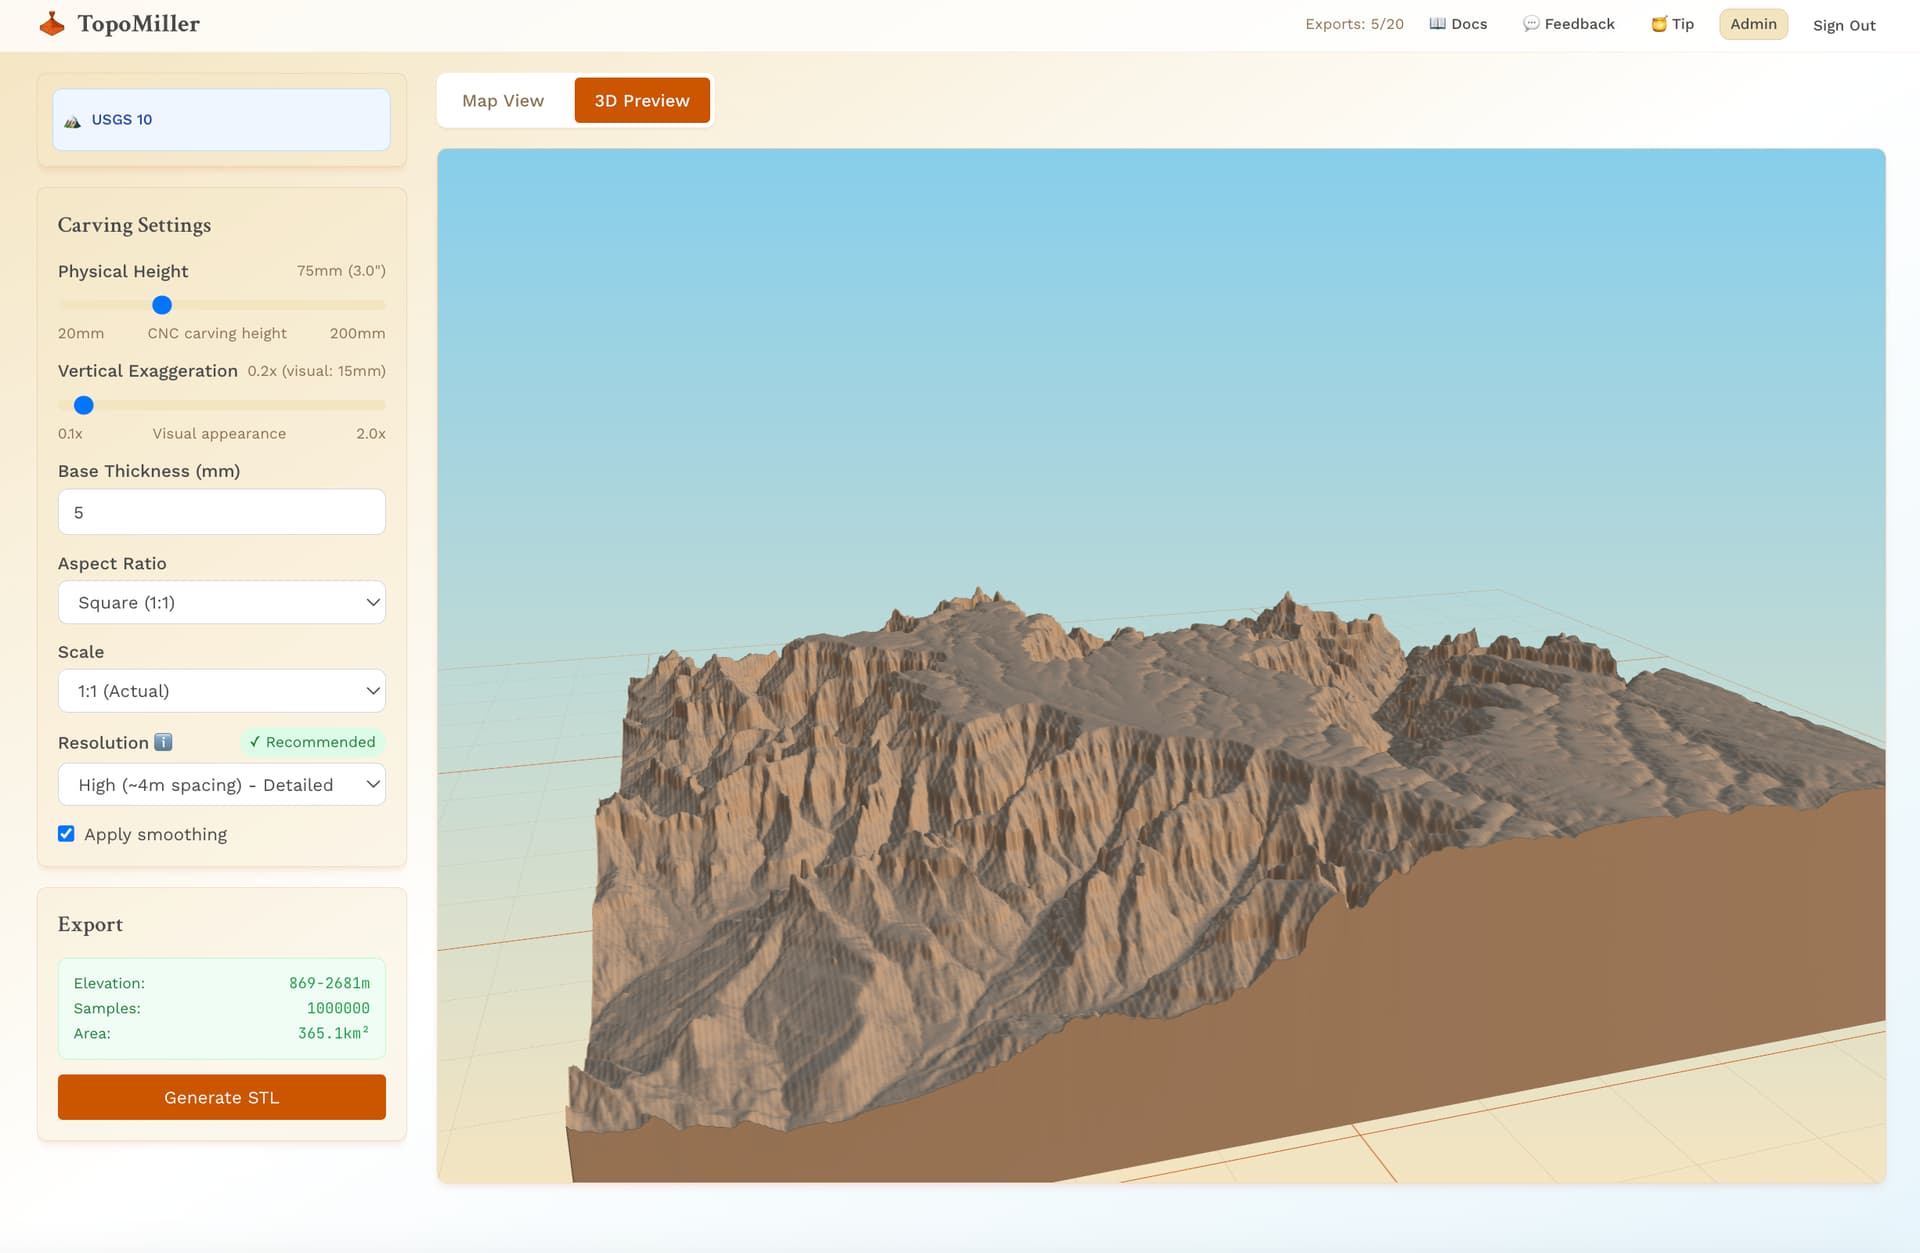Click the Resolution info icon
The height and width of the screenshot is (1253, 1920).
pos(163,742)
